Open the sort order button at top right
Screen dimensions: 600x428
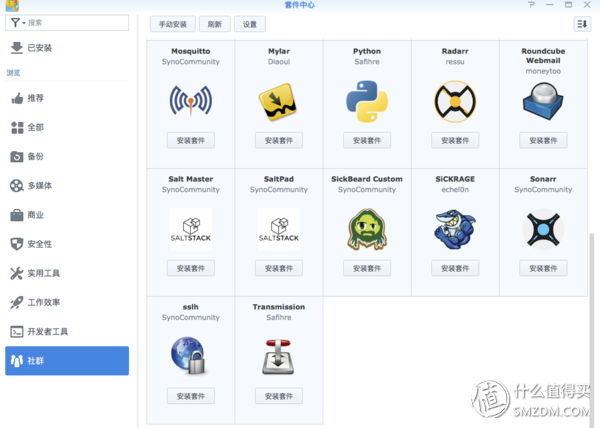tap(582, 23)
